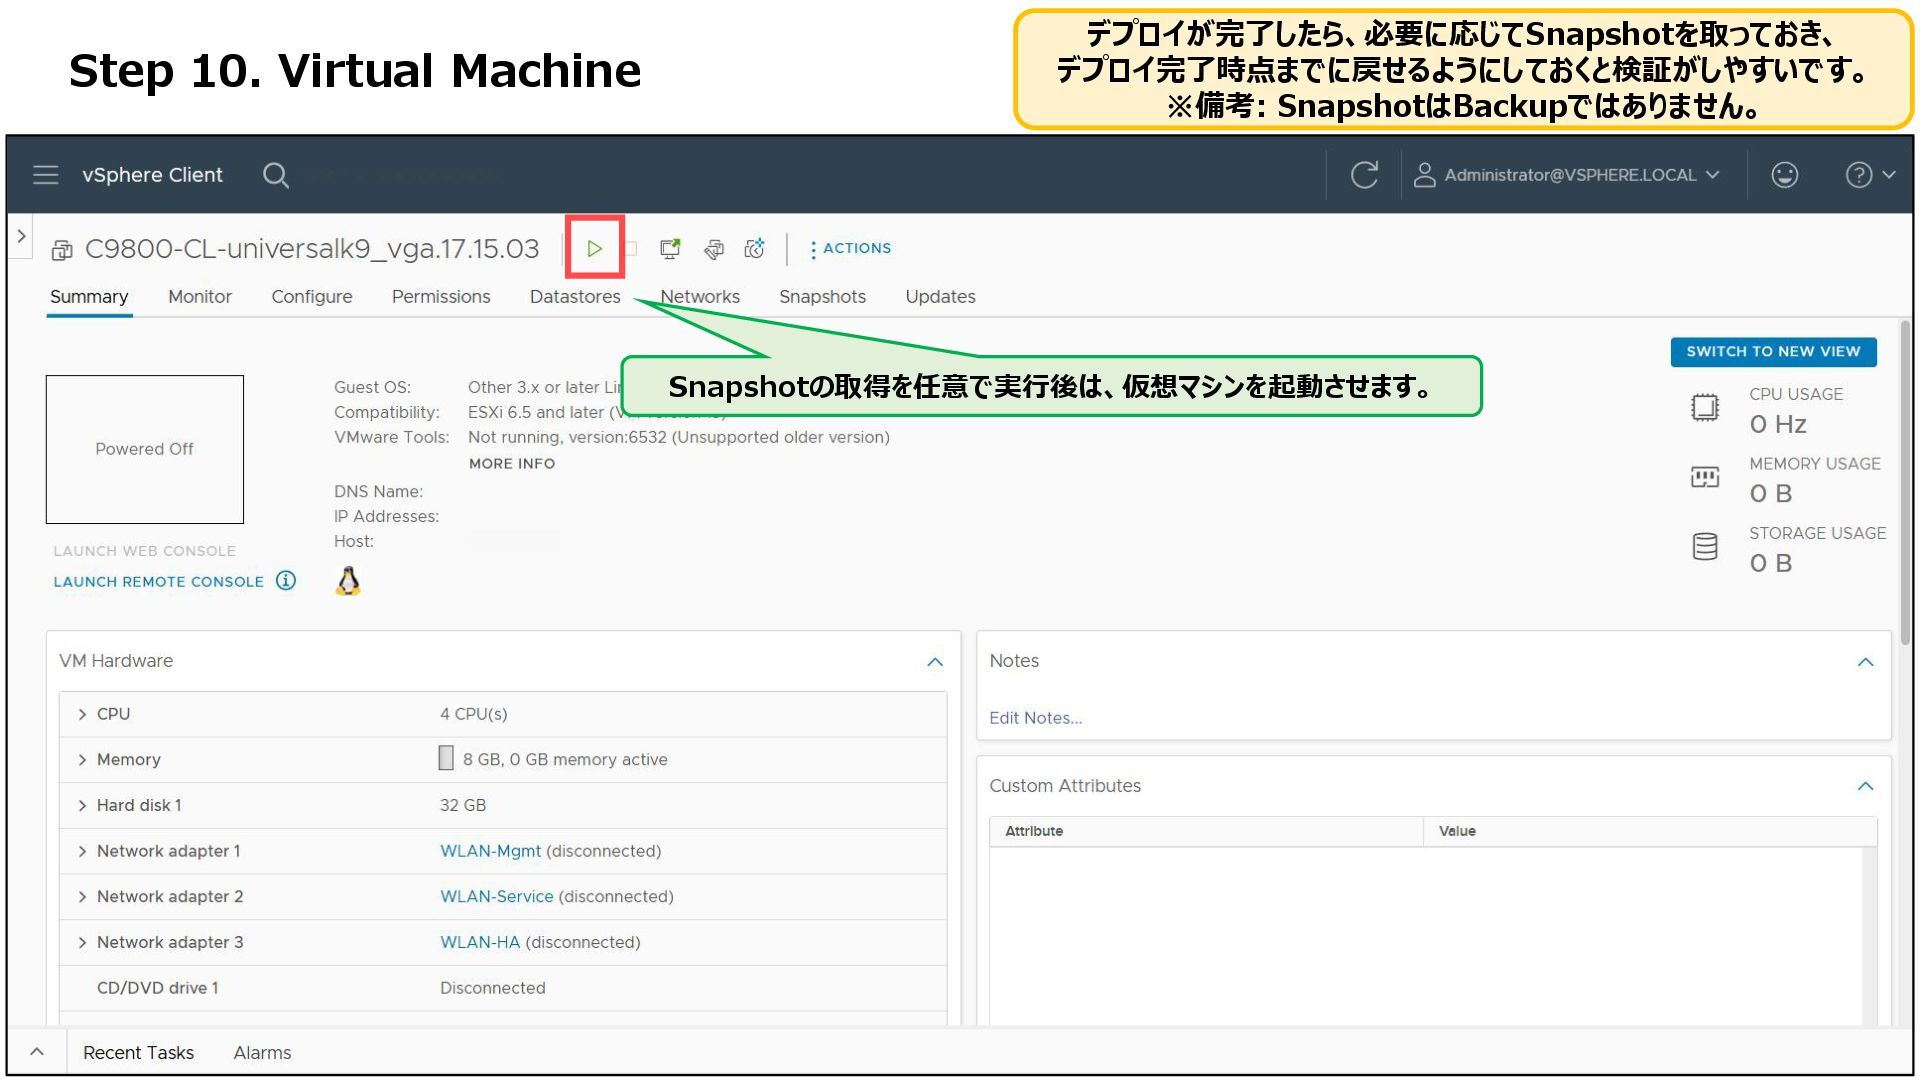Open the hamburger navigation menu
The width and height of the screenshot is (1920, 1080).
click(x=46, y=175)
